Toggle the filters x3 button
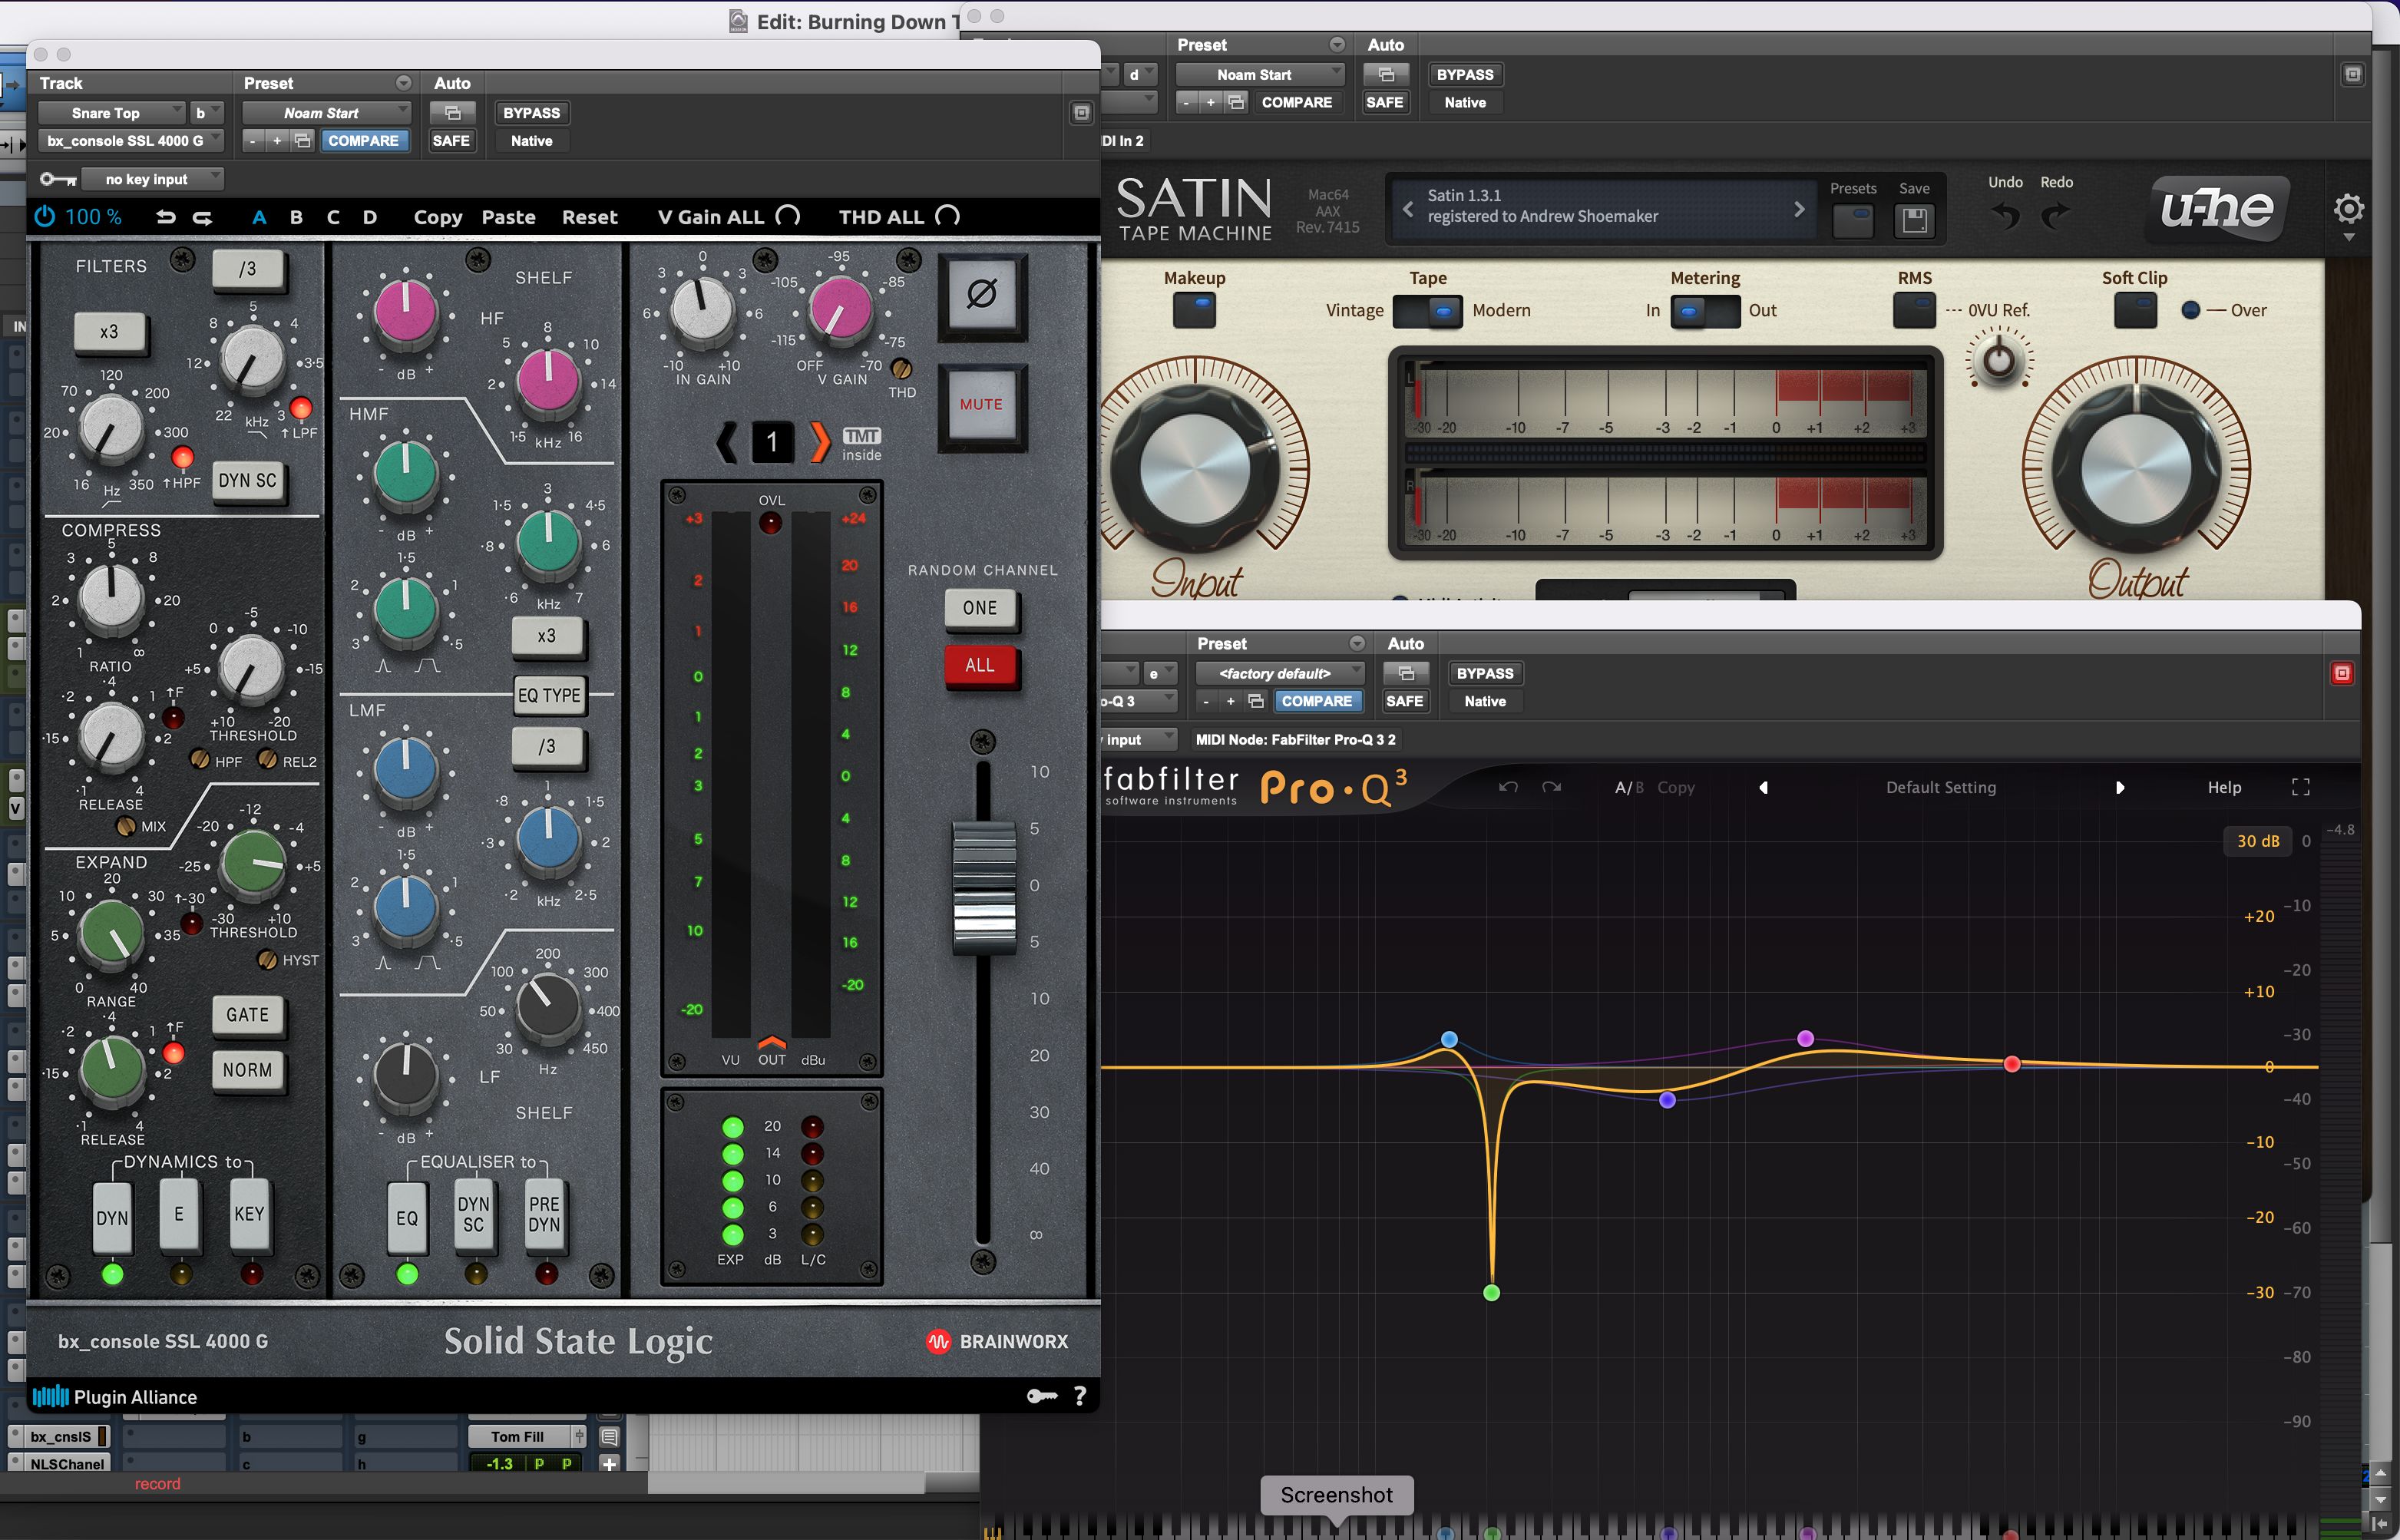Viewport: 2400px width, 1540px height. [110, 333]
